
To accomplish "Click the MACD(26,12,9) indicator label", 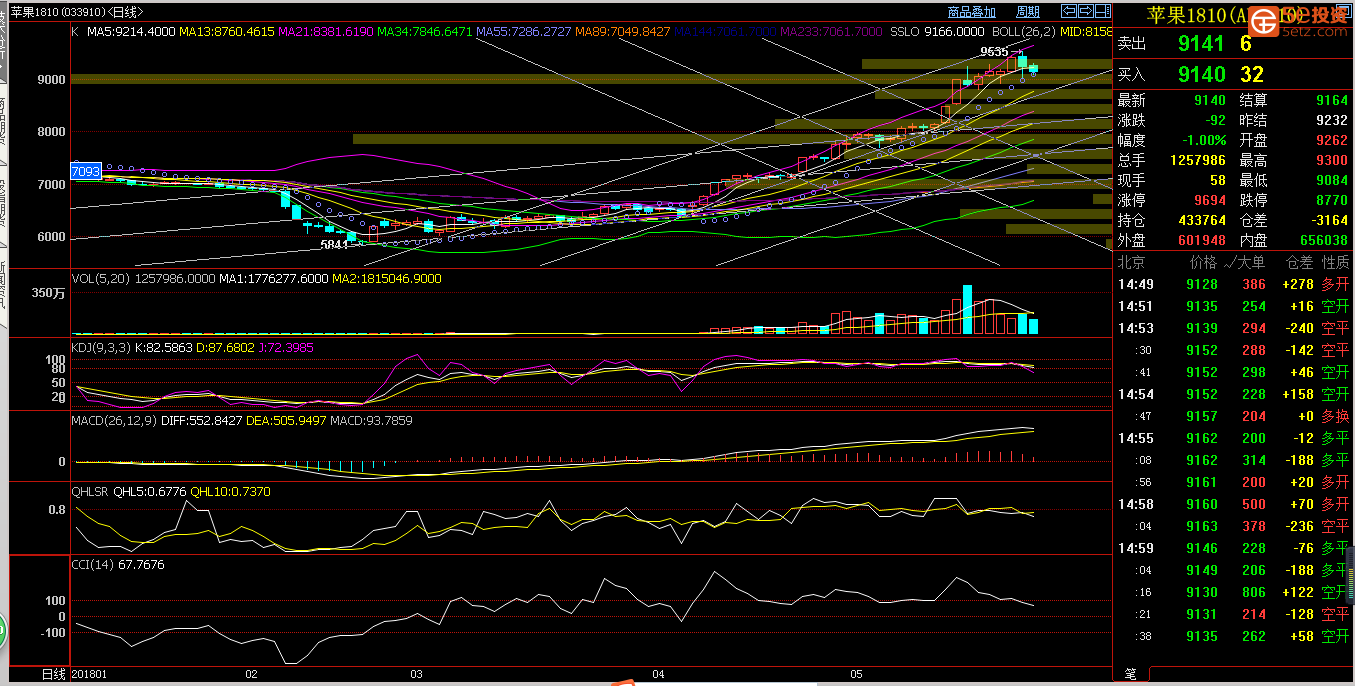I will (113, 420).
